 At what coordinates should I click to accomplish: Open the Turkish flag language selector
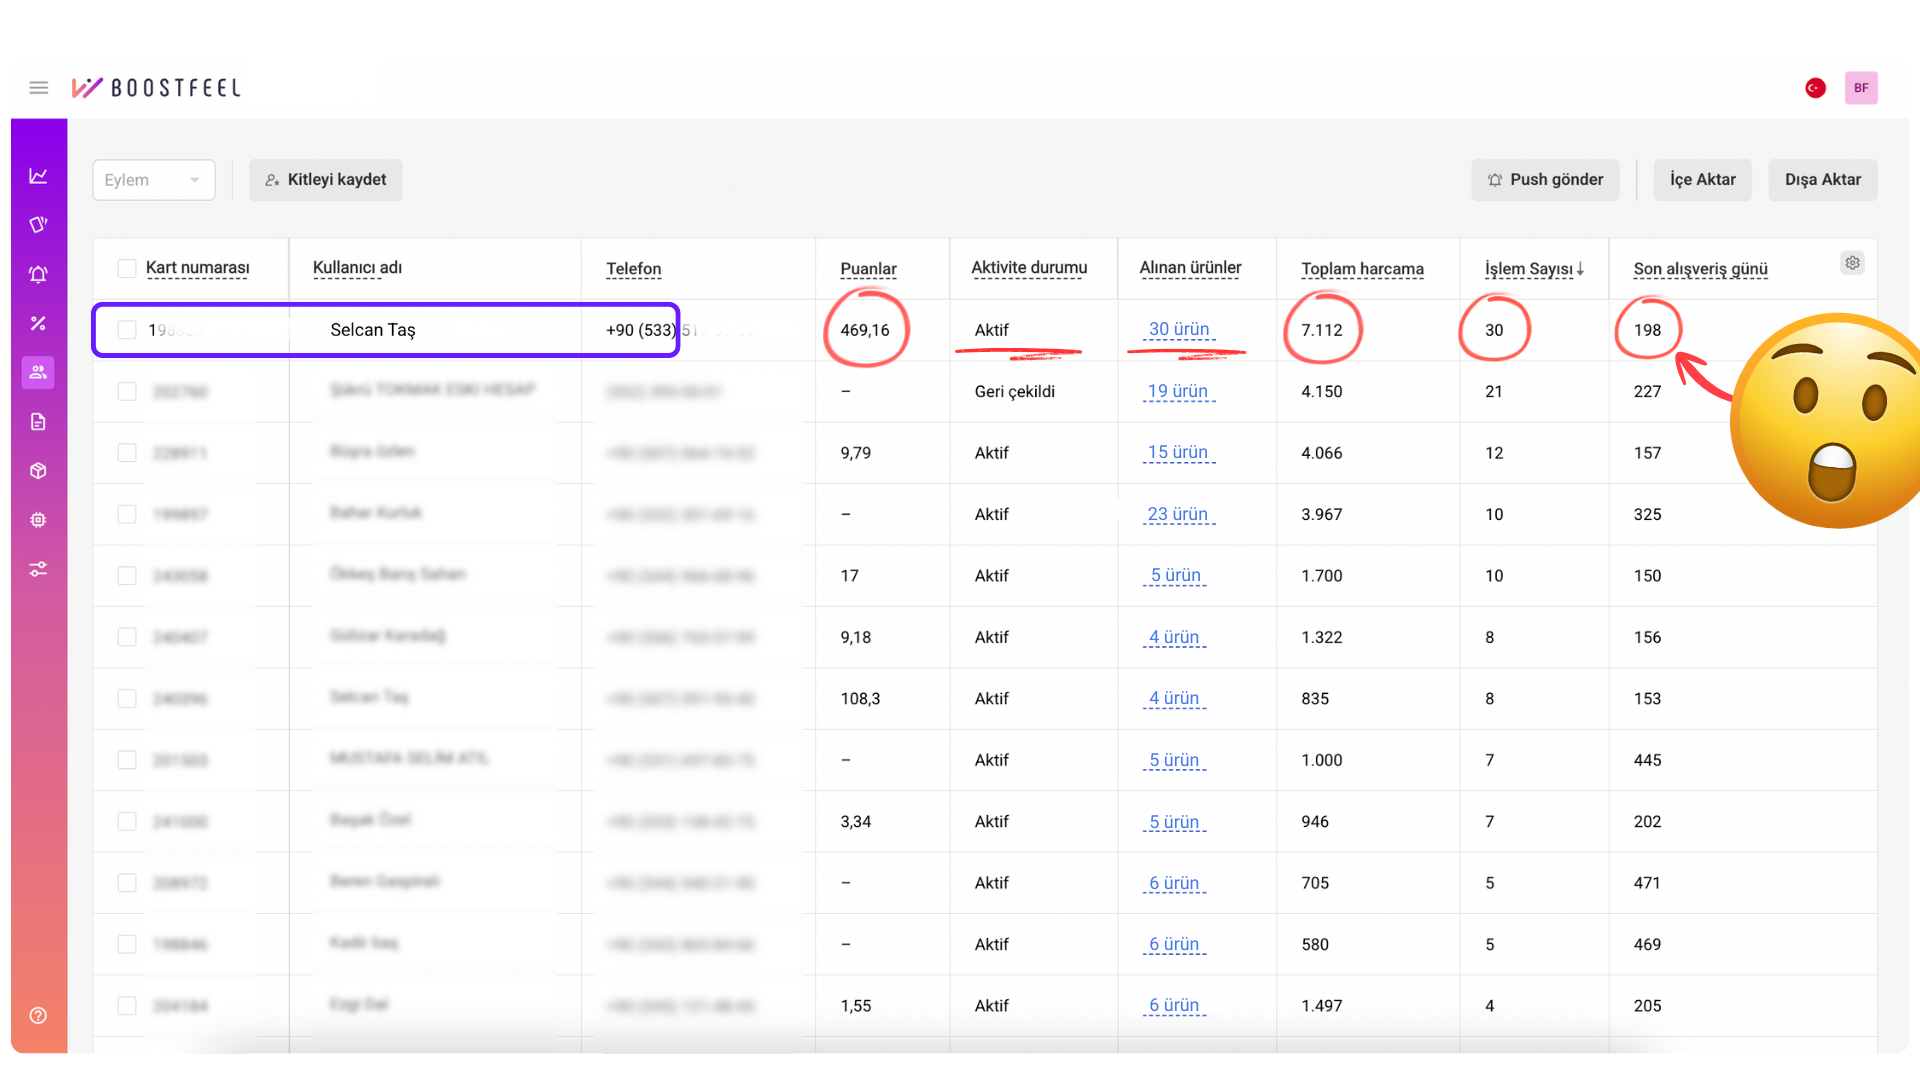(1815, 88)
